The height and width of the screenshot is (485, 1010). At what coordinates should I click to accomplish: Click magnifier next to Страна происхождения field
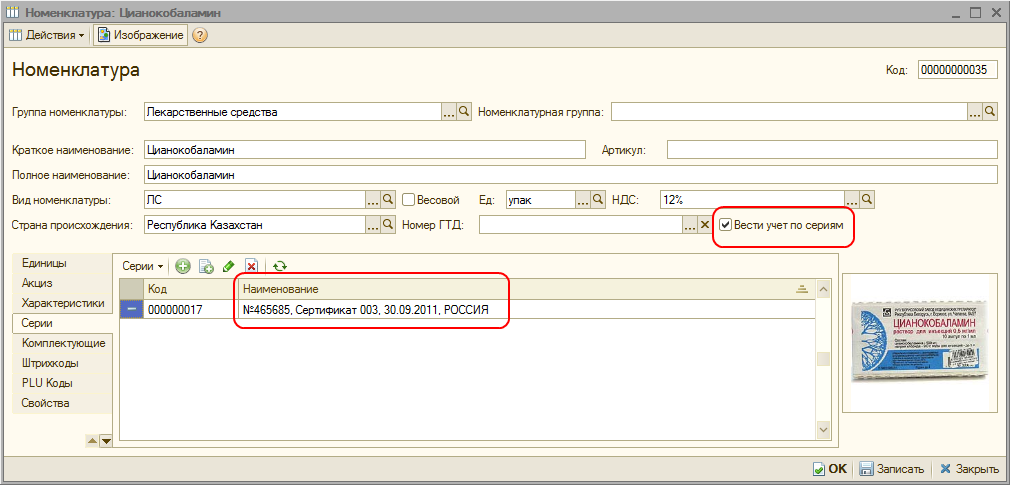click(388, 225)
